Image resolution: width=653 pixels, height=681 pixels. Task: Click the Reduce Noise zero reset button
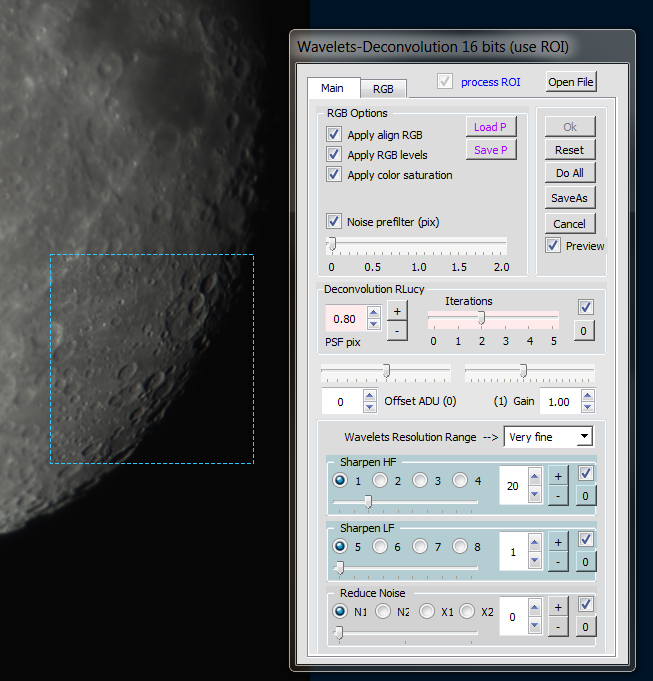[x=586, y=627]
